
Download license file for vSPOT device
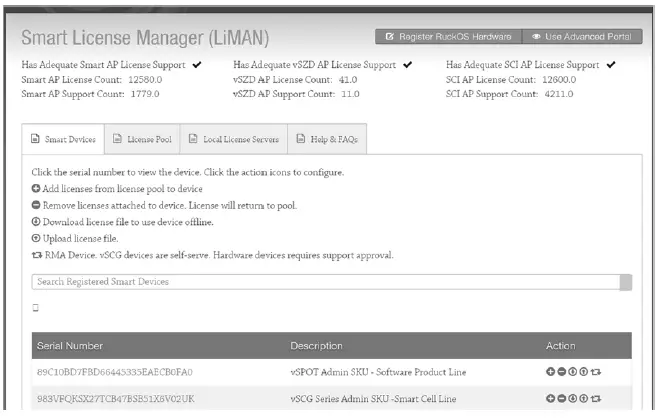click(x=573, y=373)
